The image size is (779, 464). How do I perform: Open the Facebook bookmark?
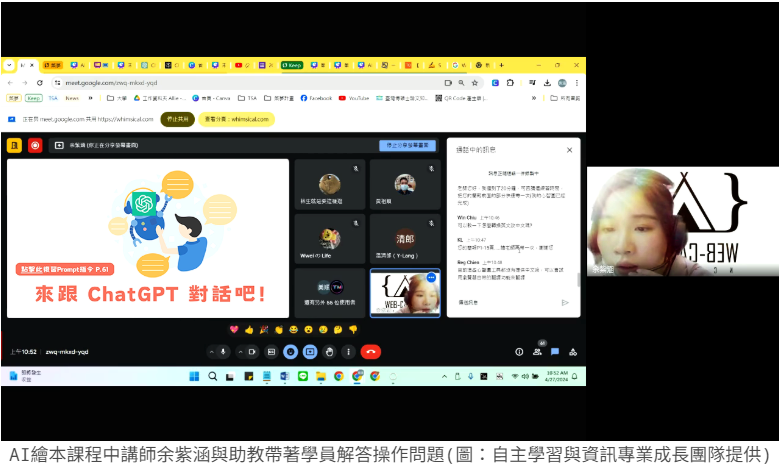[316, 98]
